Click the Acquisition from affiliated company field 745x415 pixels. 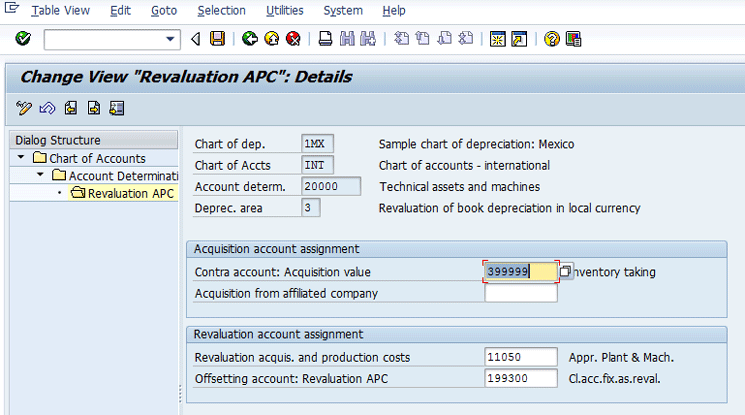click(520, 294)
